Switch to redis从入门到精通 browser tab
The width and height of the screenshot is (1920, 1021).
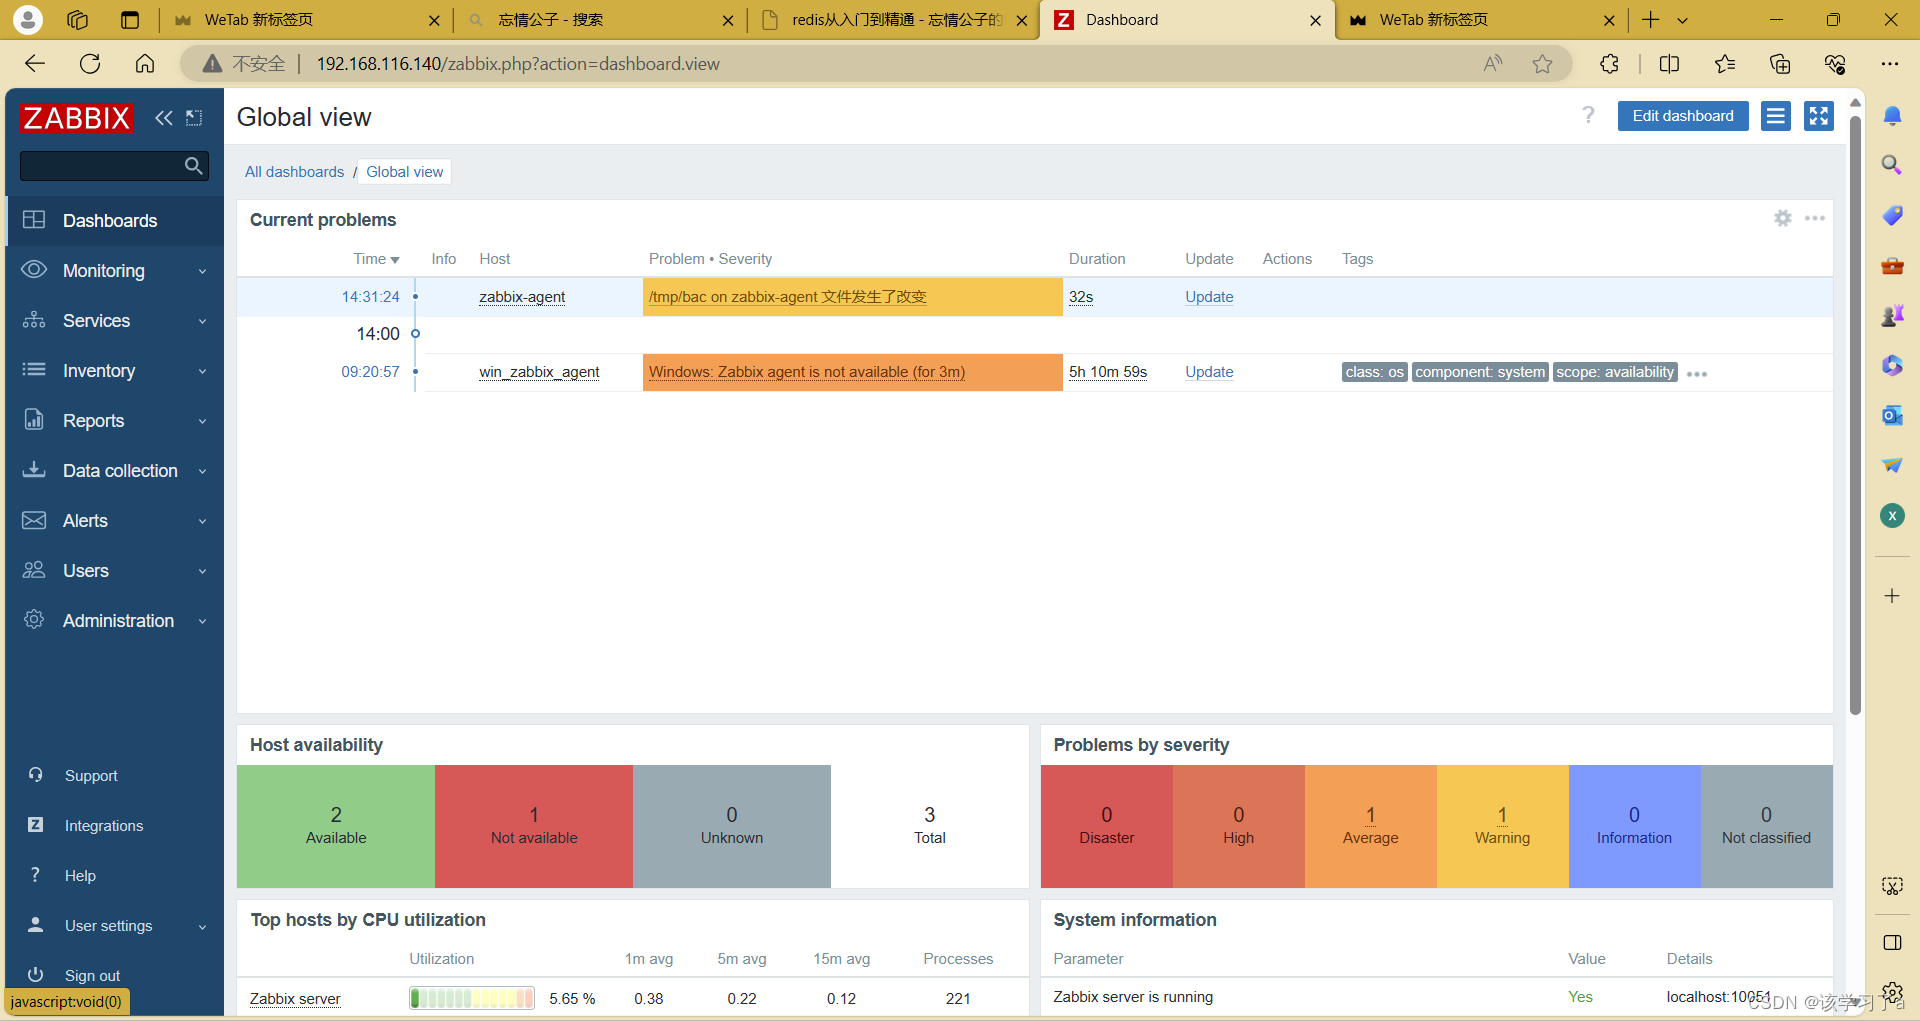tap(893, 20)
